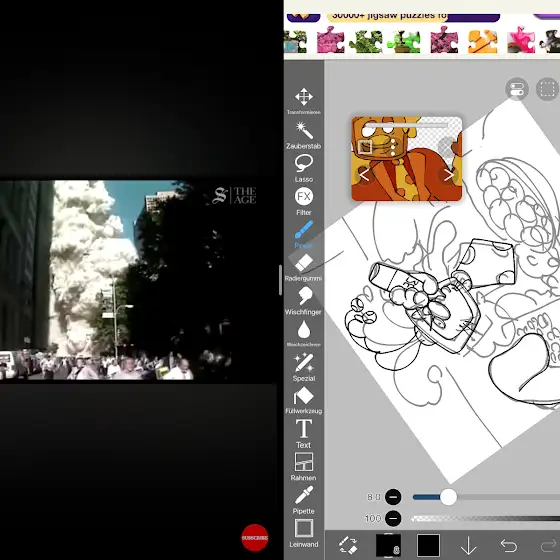Select the Zauberstab magic wand tool
Screen dimensions: 560x560
pyautogui.click(x=304, y=135)
